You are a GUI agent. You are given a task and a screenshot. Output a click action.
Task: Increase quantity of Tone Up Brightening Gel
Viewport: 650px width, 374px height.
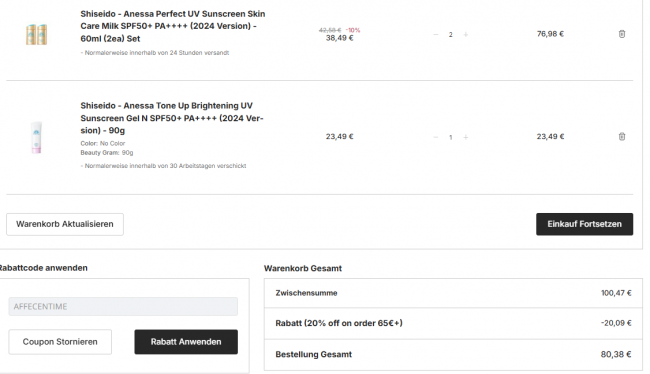click(x=466, y=137)
